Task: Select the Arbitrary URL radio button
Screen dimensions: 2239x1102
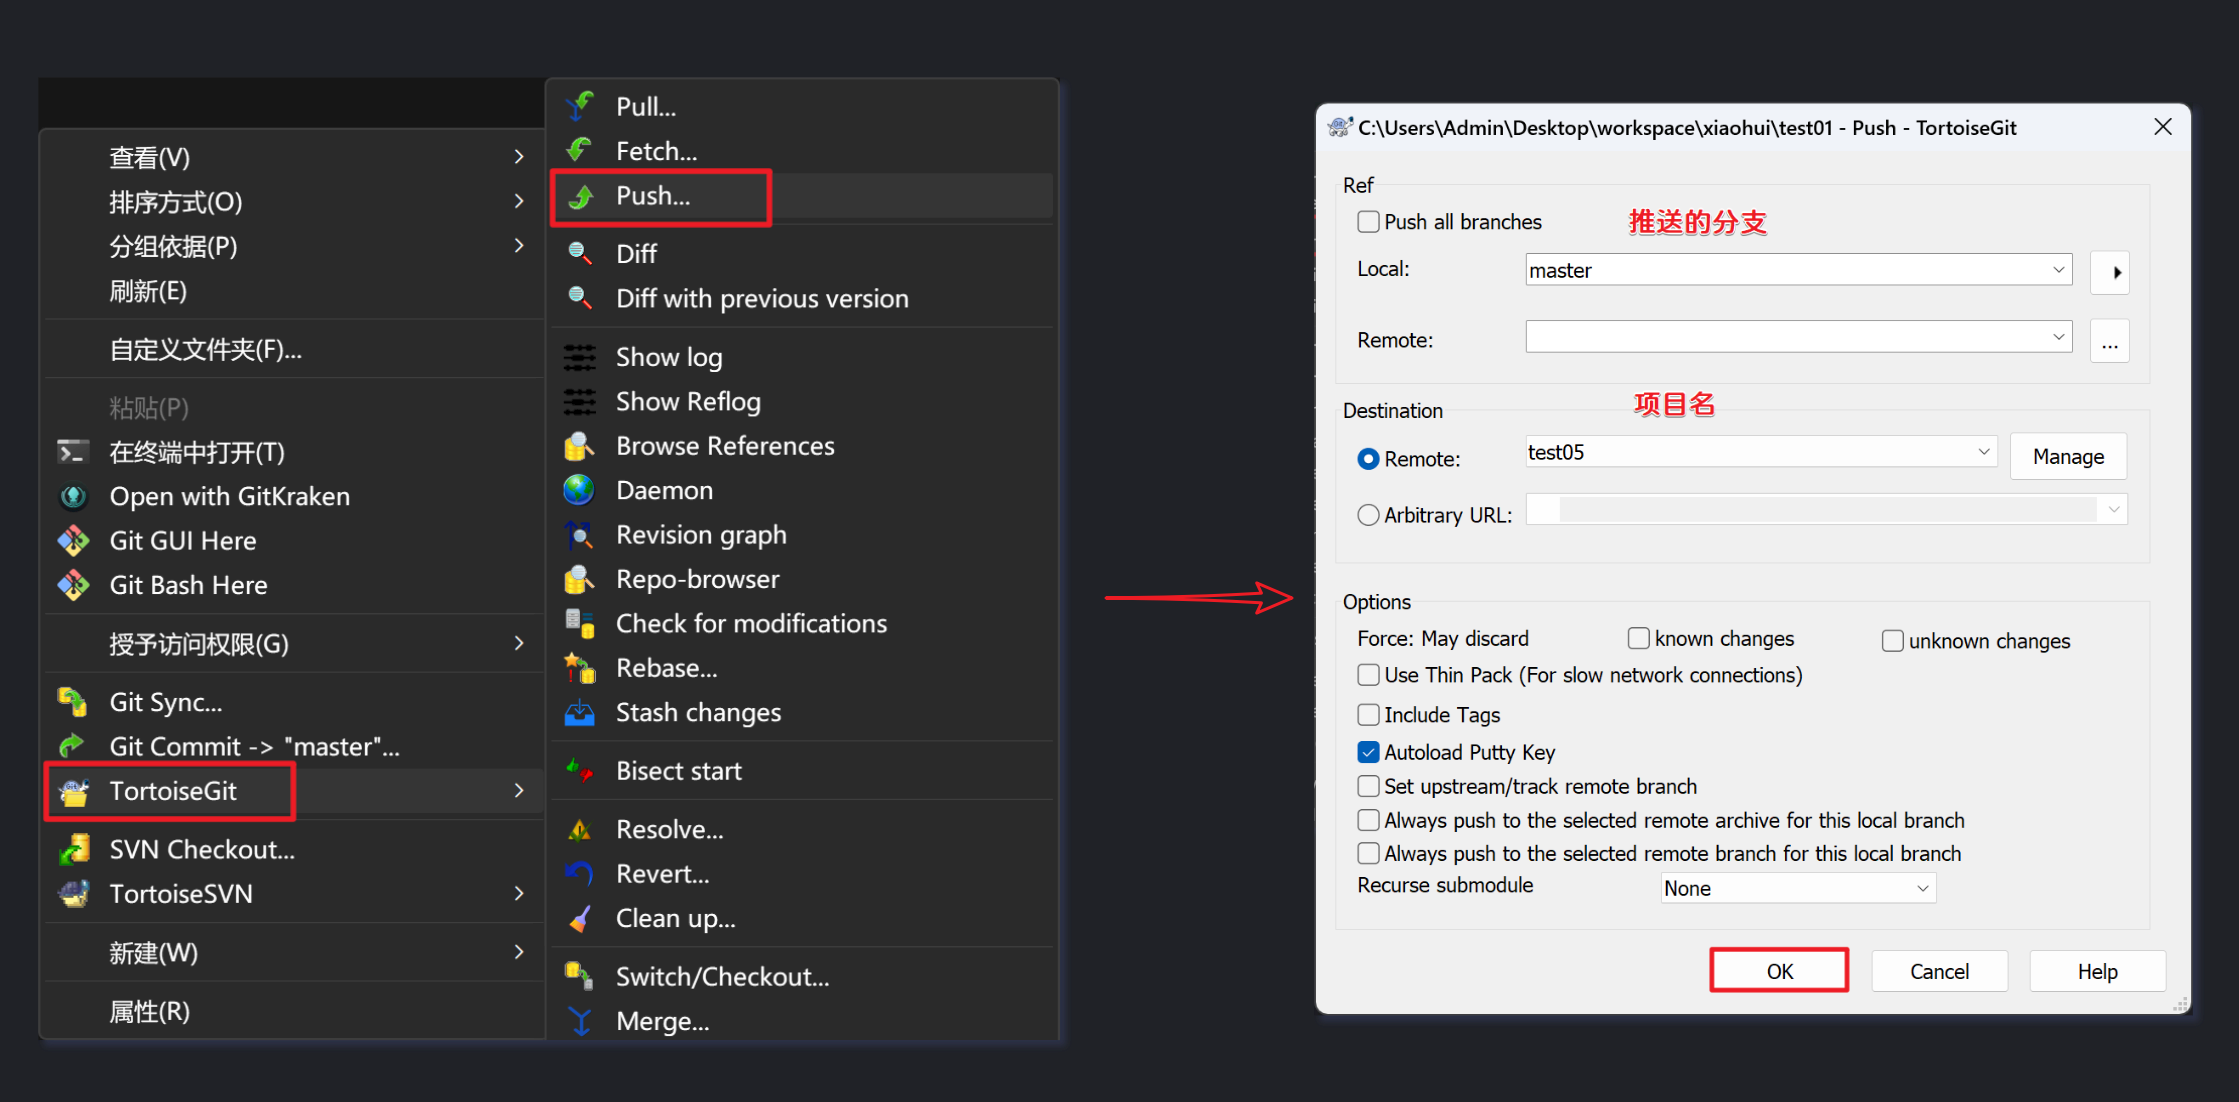Action: (x=1368, y=515)
